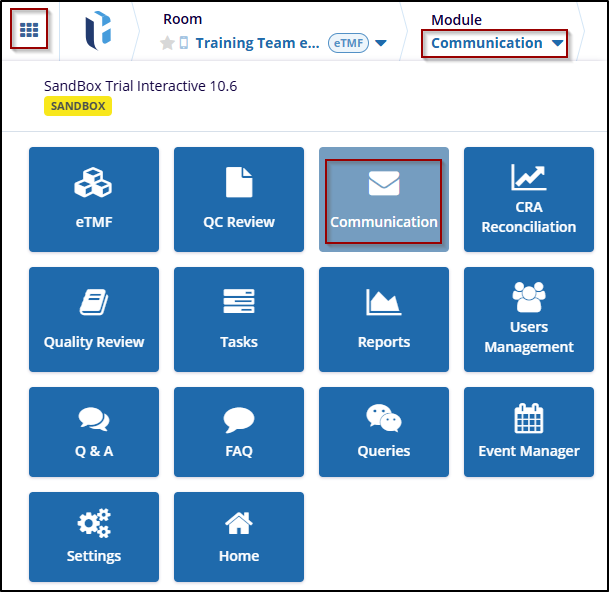Image resolution: width=609 pixels, height=592 pixels.
Task: Open the CRA Reconciliation tile
Action: tap(529, 199)
